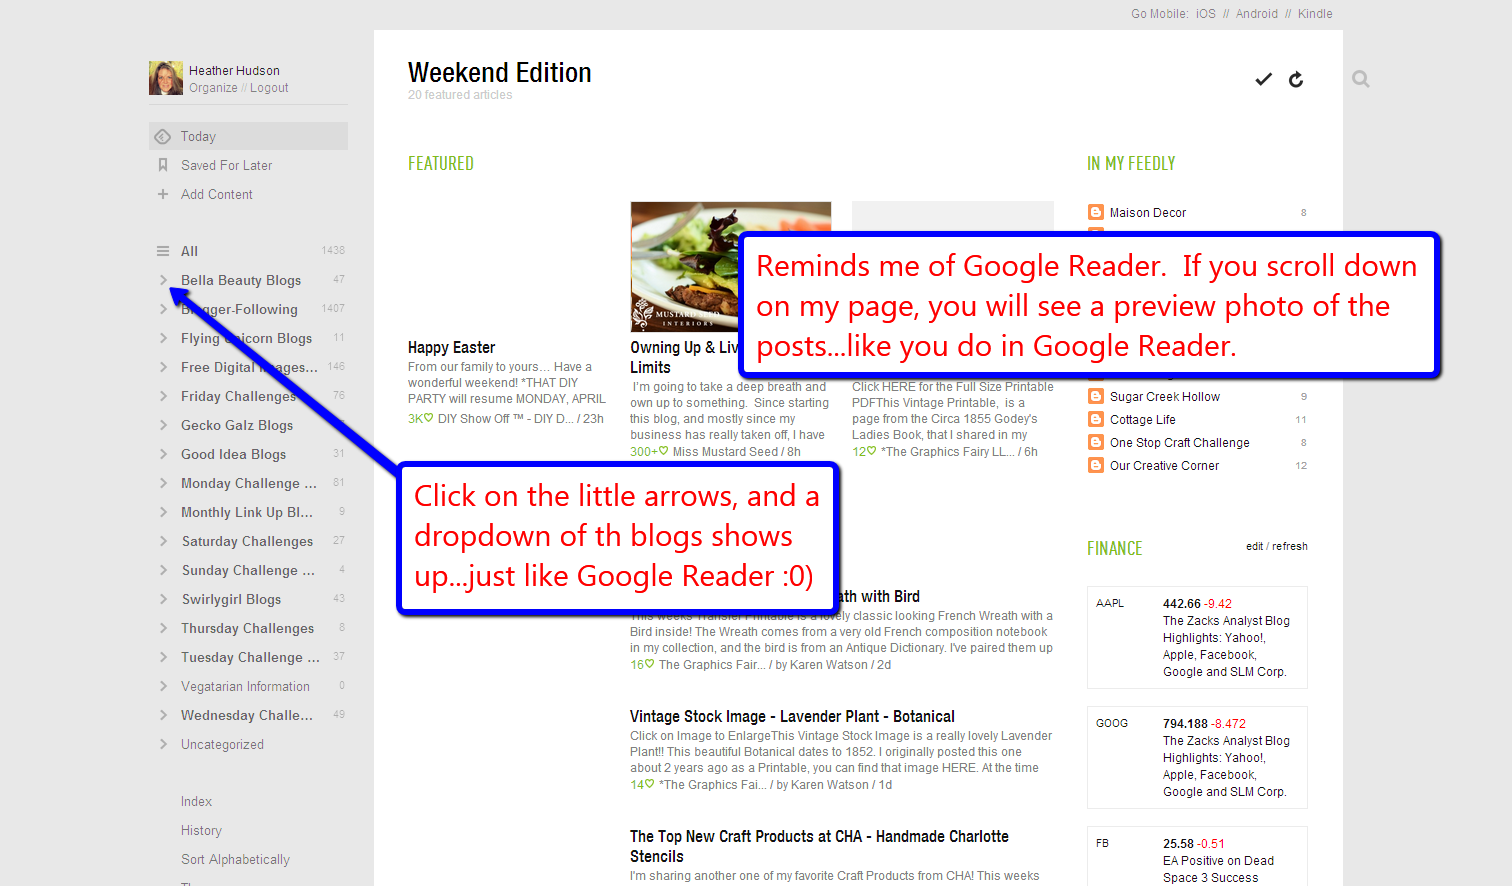Viewport: 1512px width, 886px height.
Task: Click the mark all as read checkmark icon
Action: point(1264,79)
